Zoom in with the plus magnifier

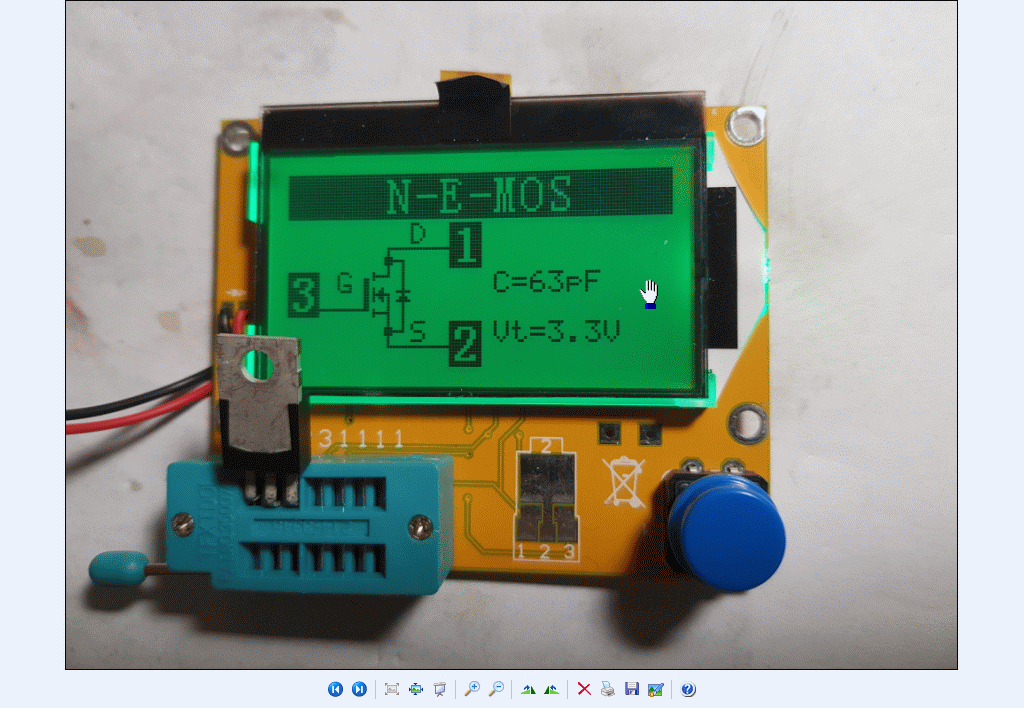point(472,689)
